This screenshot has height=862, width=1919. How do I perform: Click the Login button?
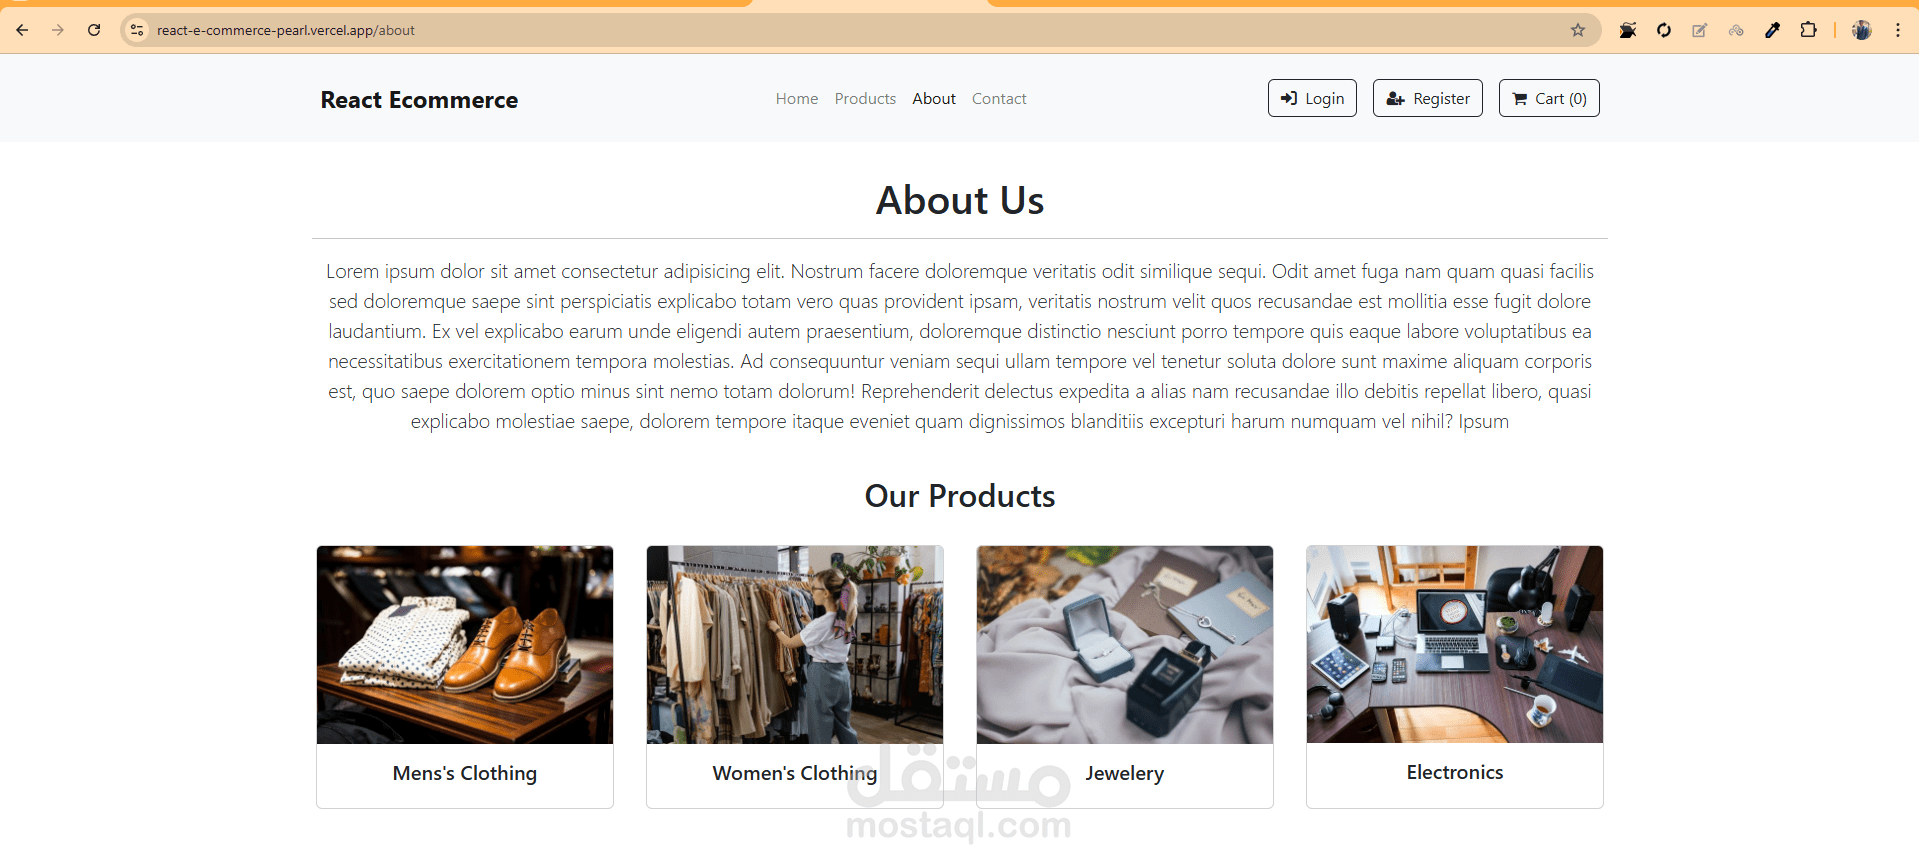coord(1312,98)
